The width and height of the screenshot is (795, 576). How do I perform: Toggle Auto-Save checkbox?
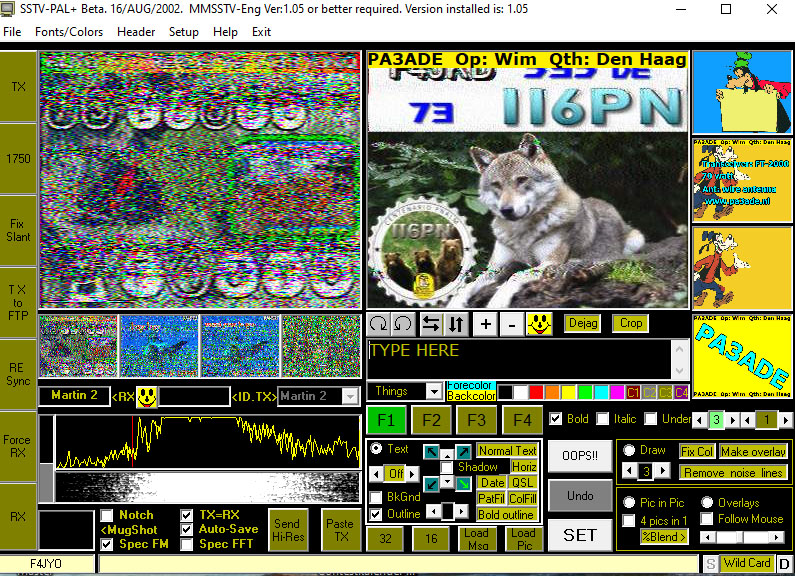point(187,529)
